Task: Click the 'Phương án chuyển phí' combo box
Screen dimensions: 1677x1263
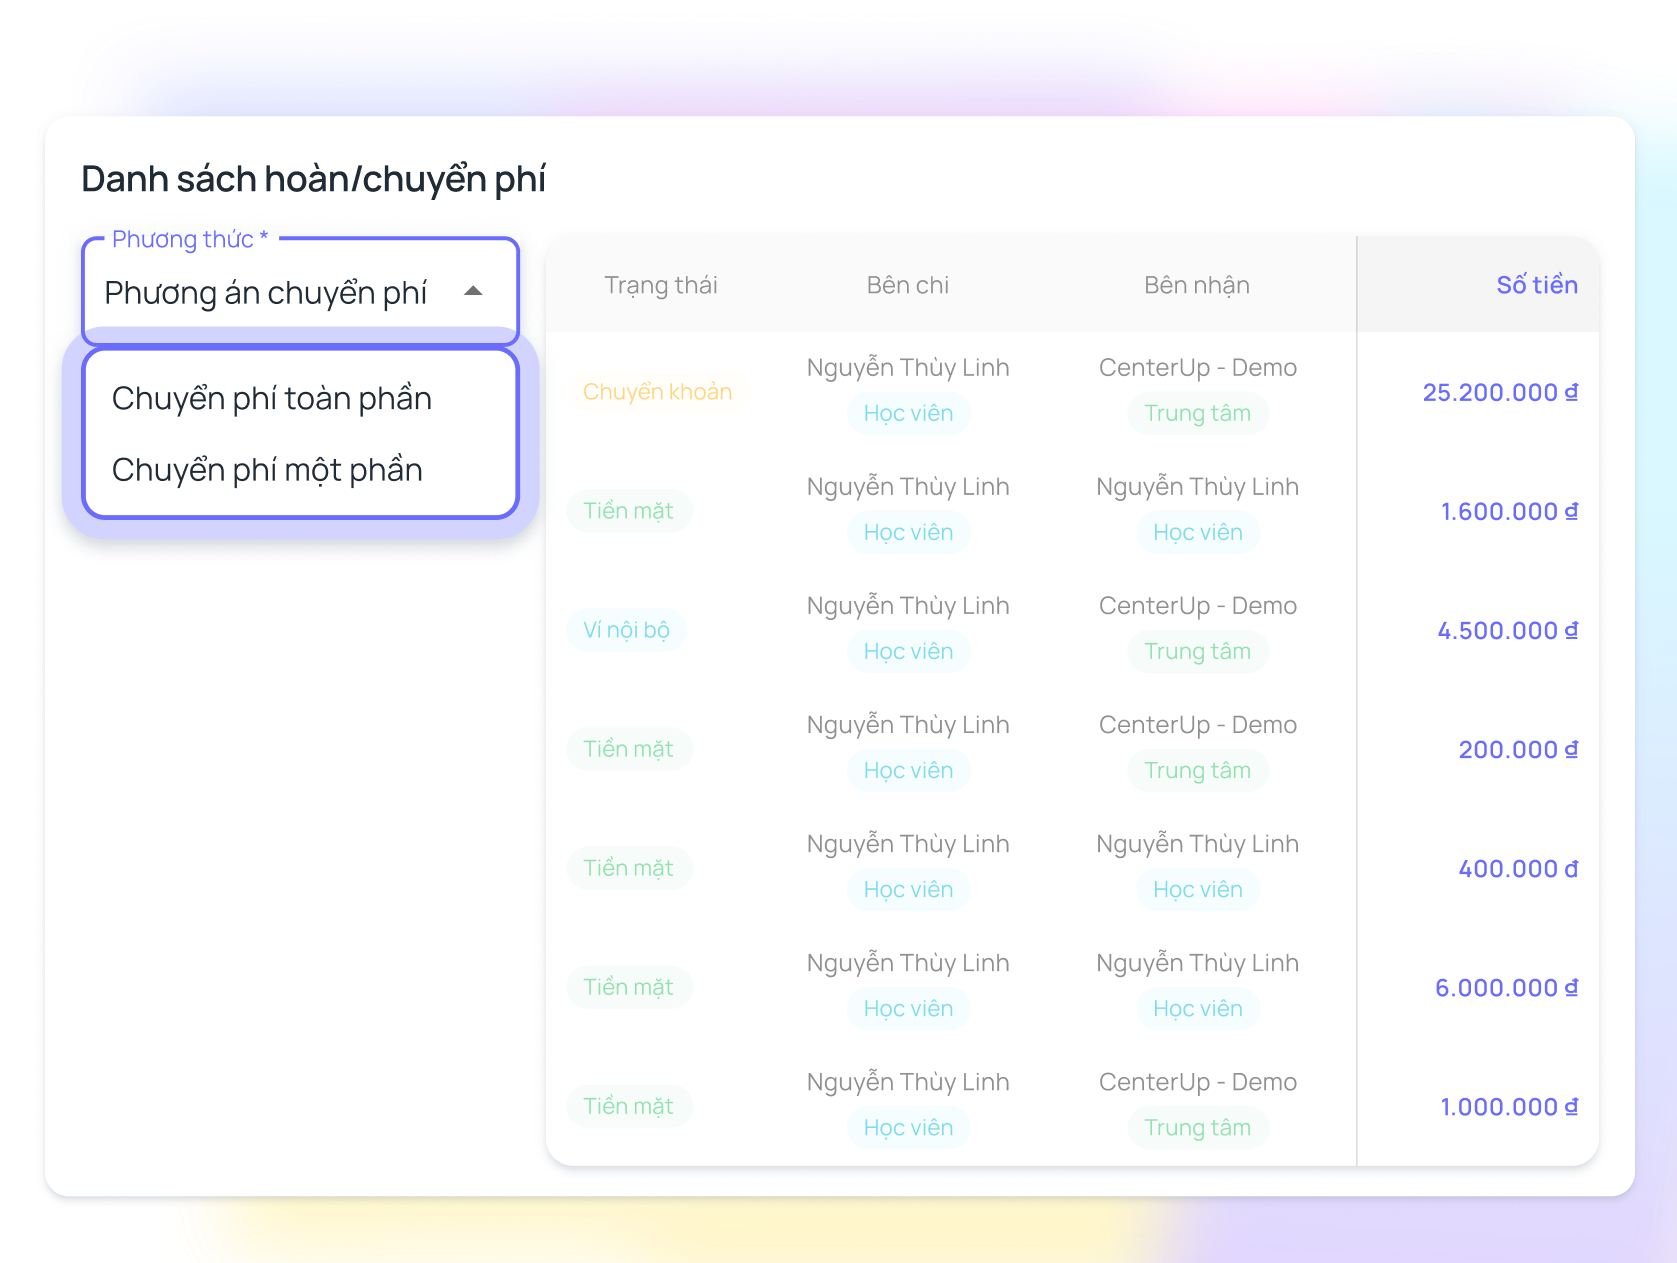Action: pyautogui.click(x=266, y=293)
